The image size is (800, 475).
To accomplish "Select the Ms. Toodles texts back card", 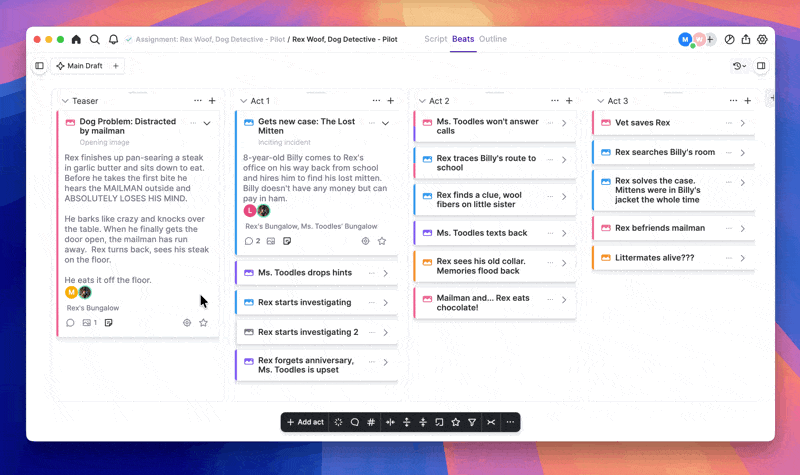I will click(481, 233).
